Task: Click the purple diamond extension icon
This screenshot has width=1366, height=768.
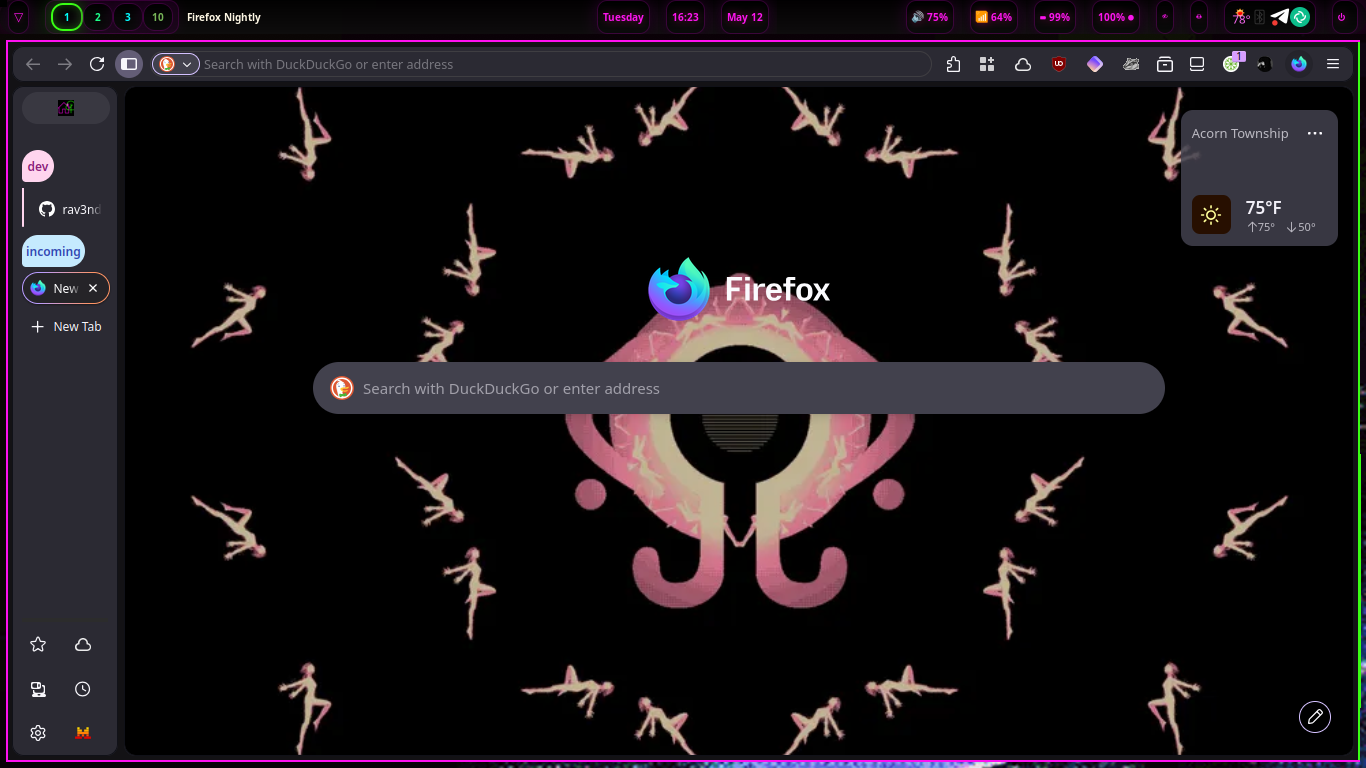Action: (x=1095, y=64)
